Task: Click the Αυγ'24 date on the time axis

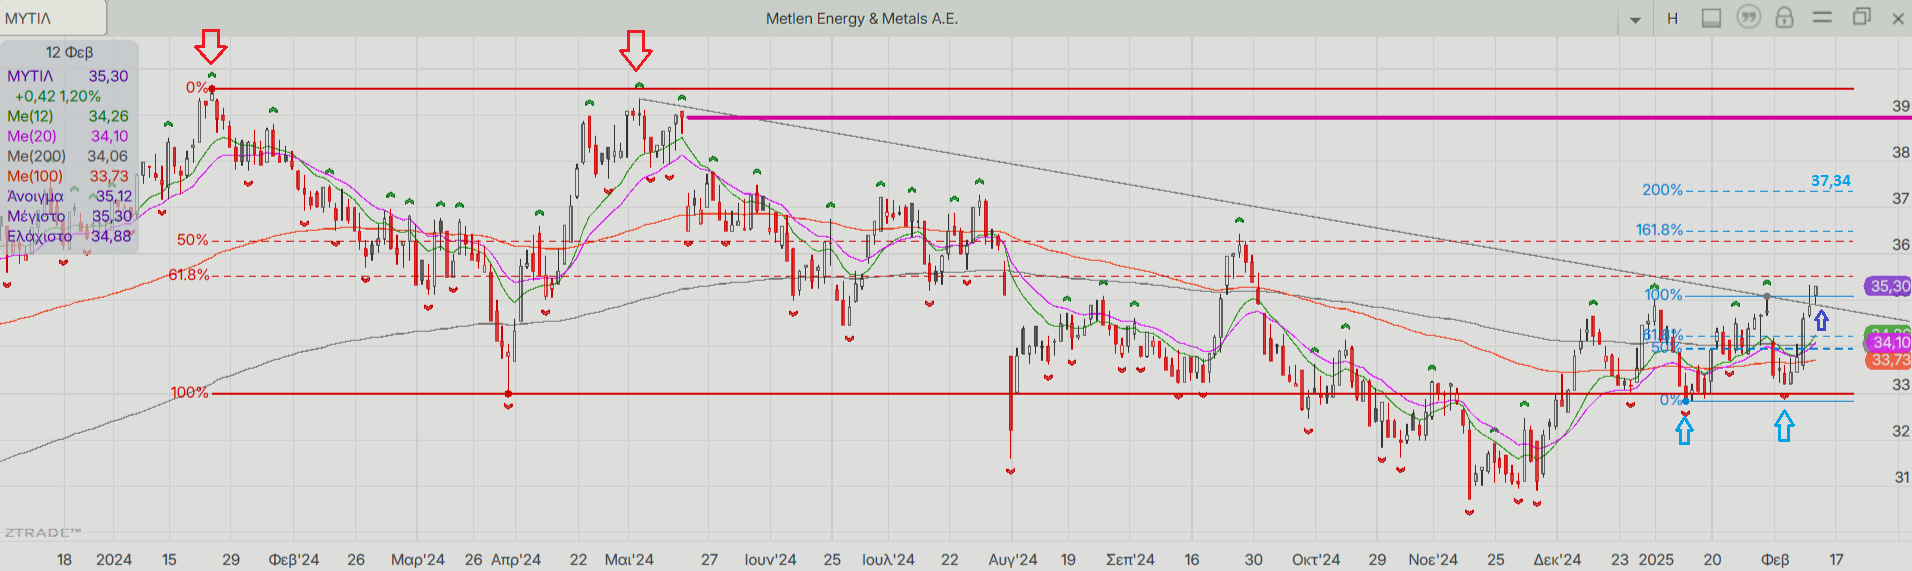Action: (1013, 559)
